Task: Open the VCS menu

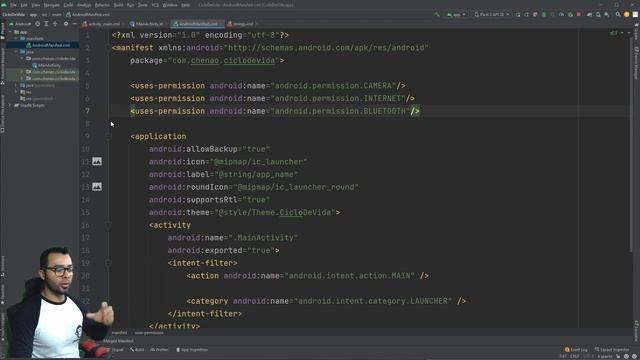Action: tap(155, 5)
